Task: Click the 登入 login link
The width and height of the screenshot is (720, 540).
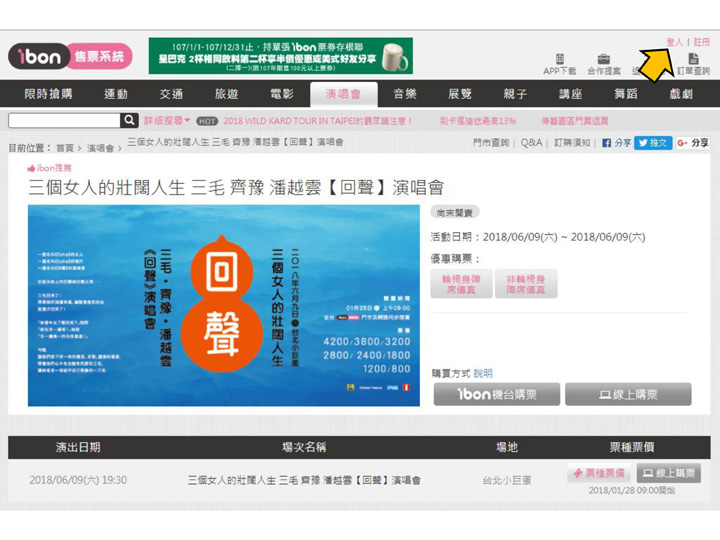Action: pyautogui.click(x=674, y=42)
